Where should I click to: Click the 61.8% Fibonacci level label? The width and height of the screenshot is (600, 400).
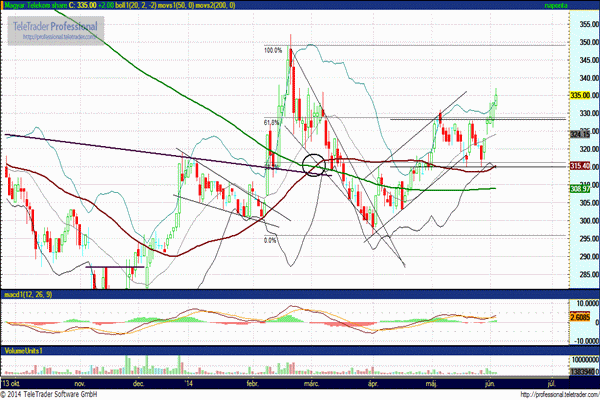pos(271,122)
